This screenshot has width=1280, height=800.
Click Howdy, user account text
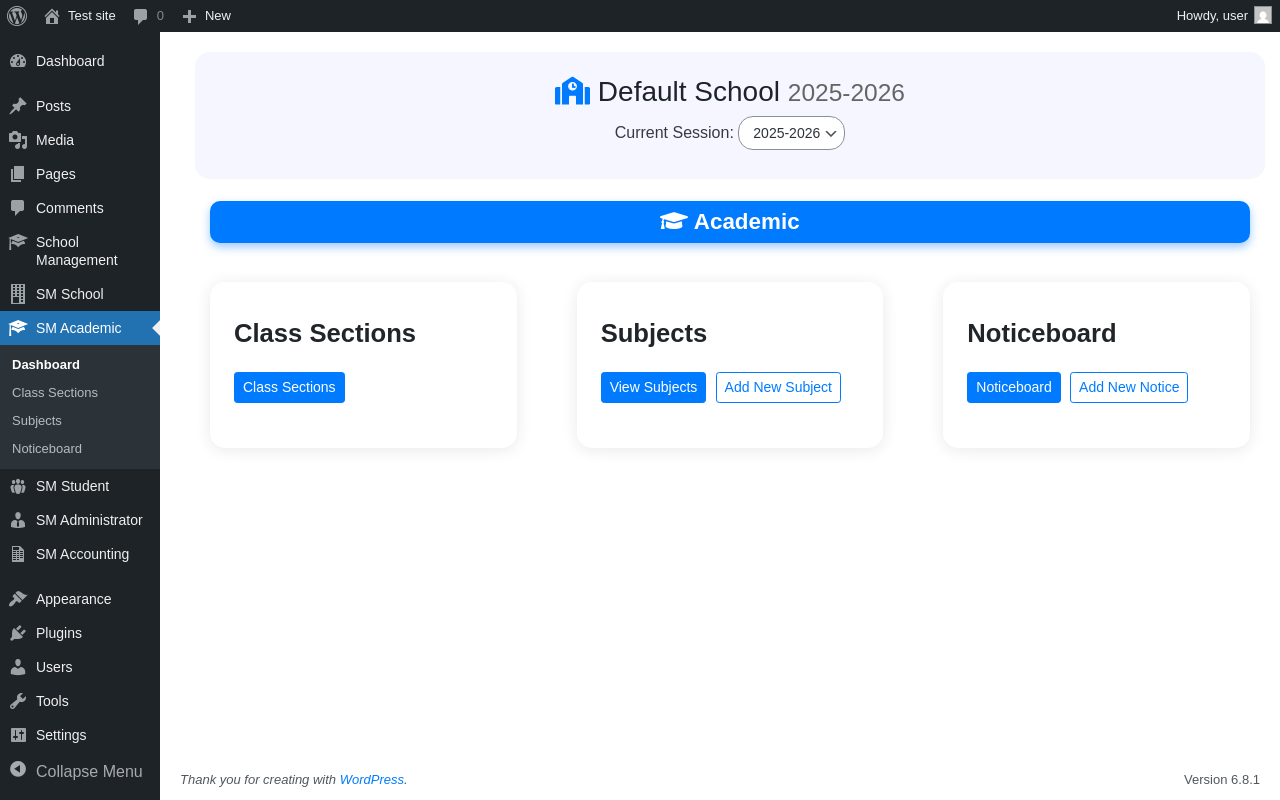pos(1212,16)
